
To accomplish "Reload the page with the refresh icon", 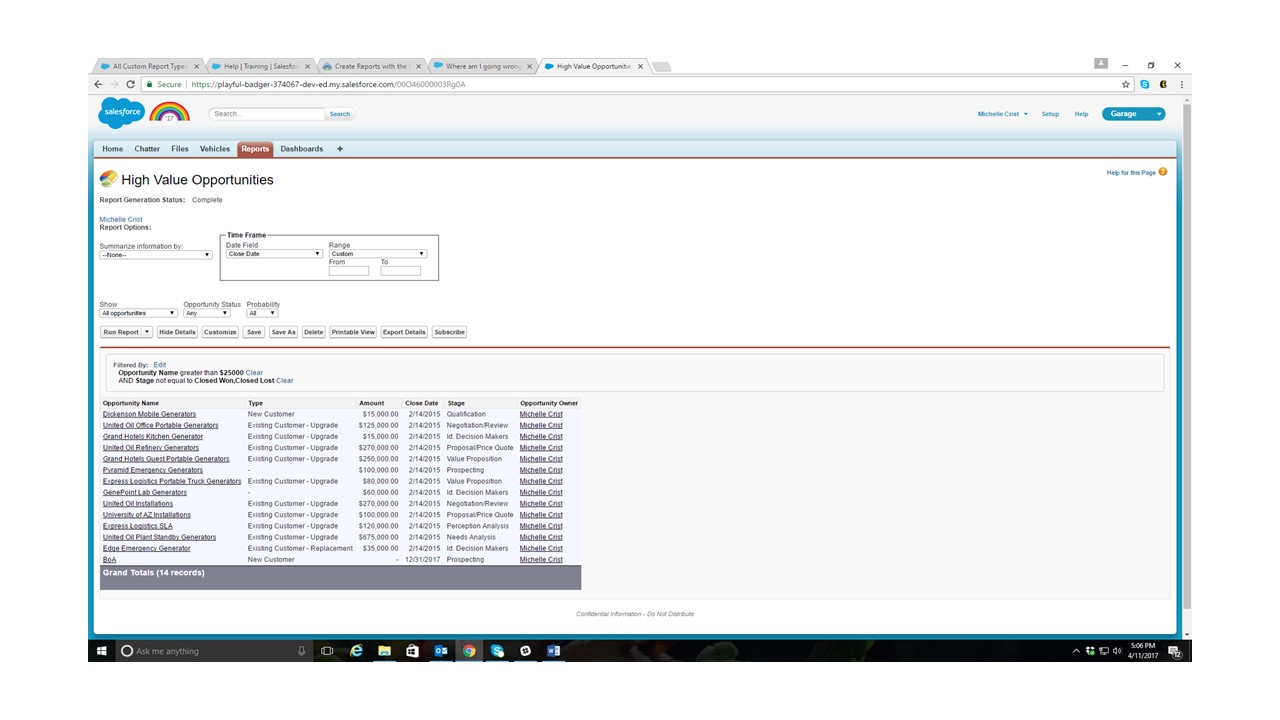I will point(131,84).
